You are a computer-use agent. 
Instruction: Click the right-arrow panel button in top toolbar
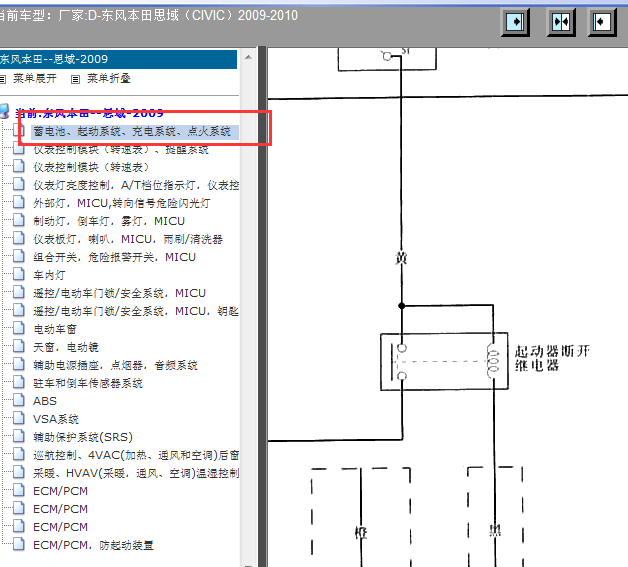click(515, 22)
